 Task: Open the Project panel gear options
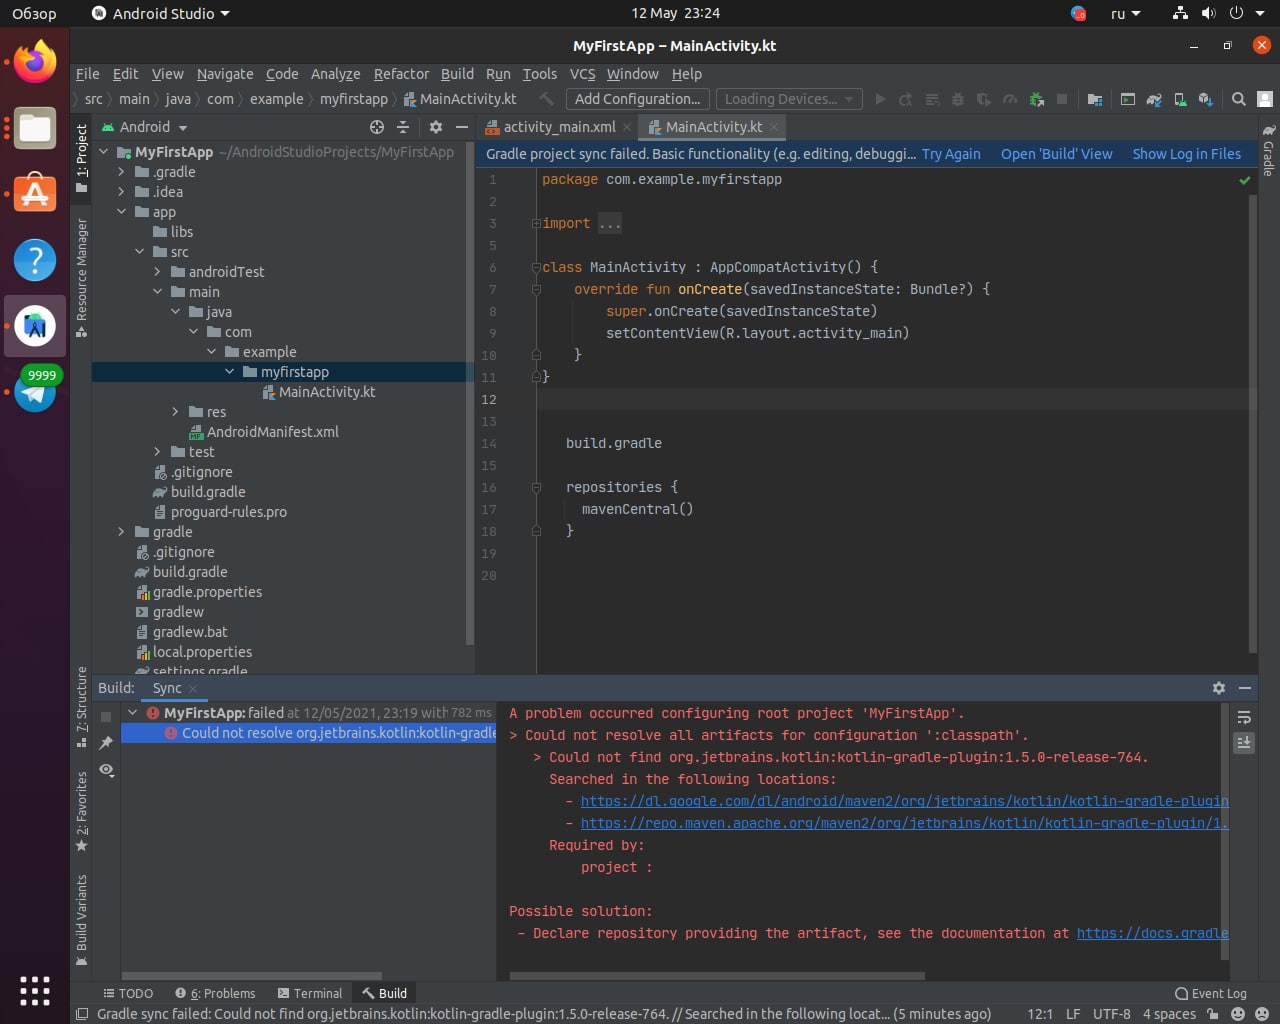(x=436, y=127)
